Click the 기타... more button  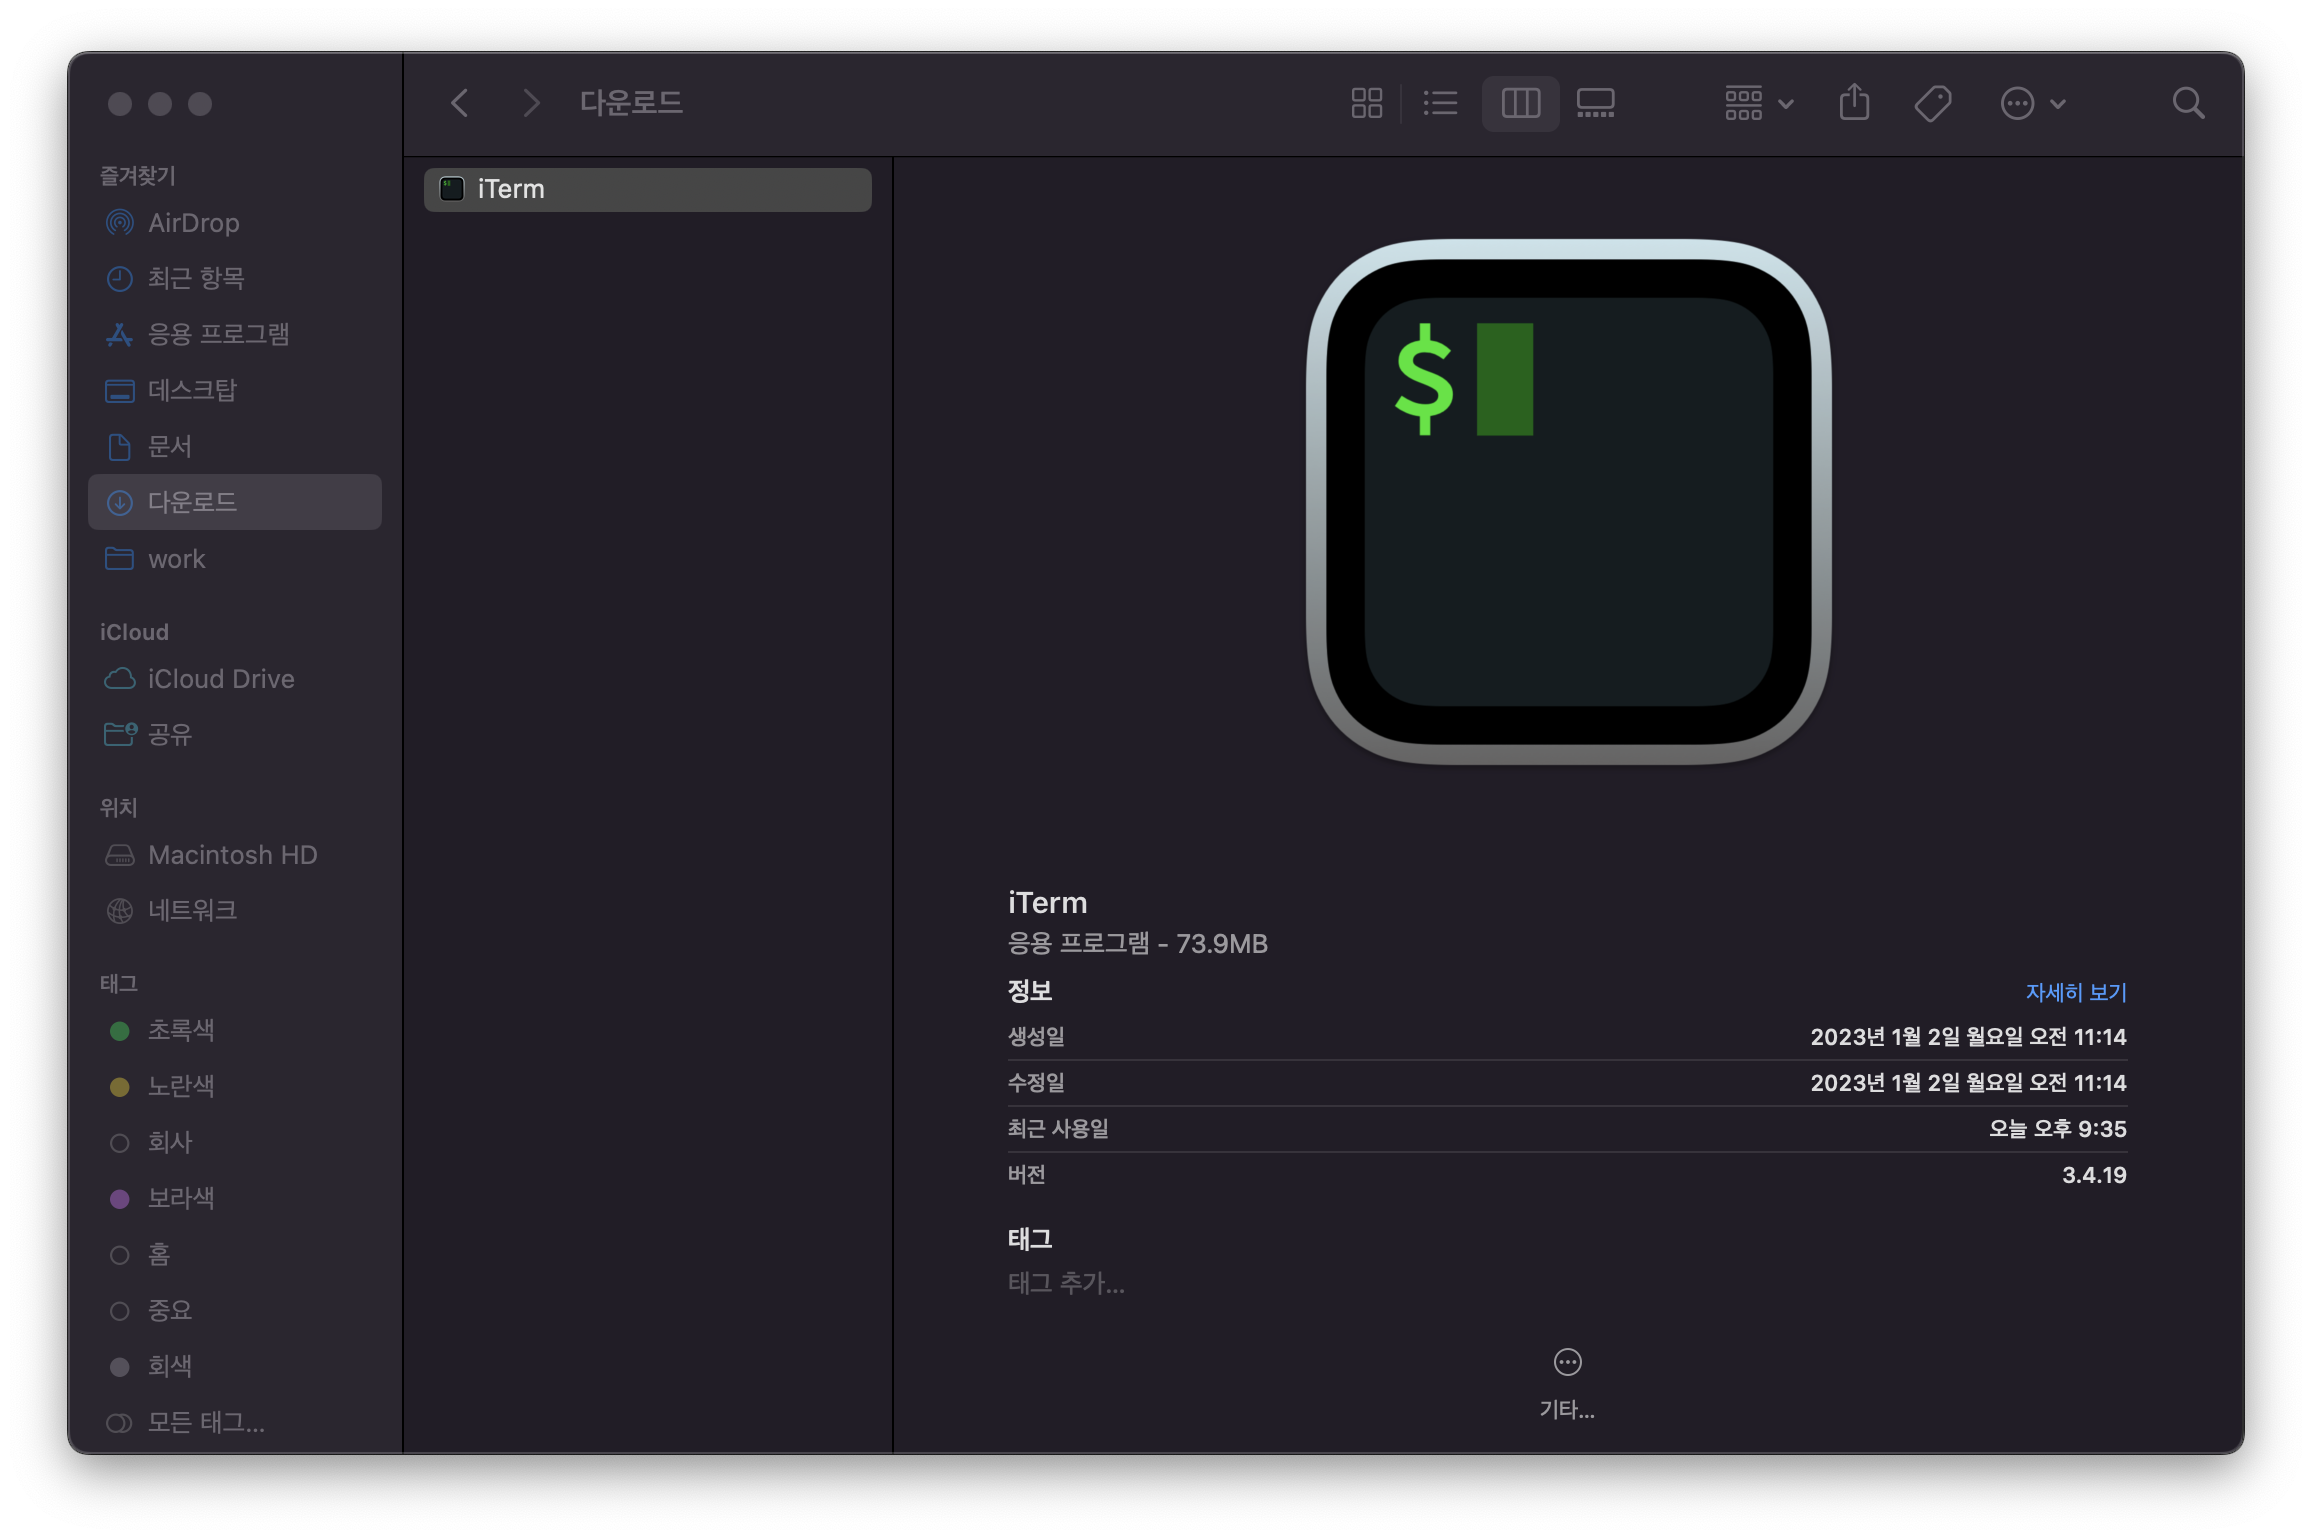[x=1567, y=1384]
